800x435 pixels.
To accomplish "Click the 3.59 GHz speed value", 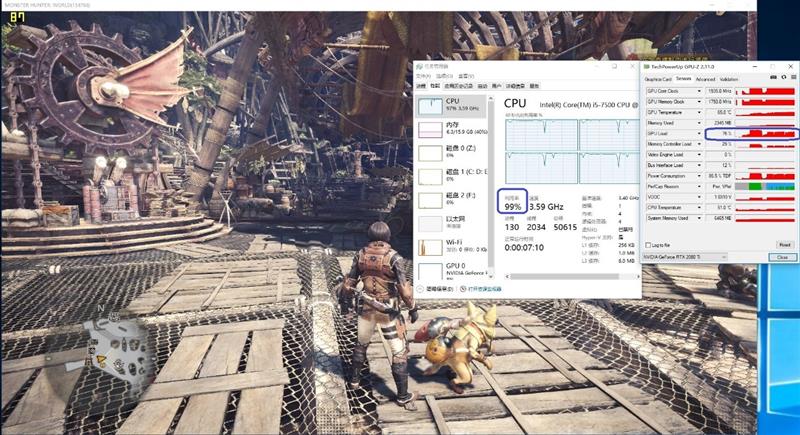I will [546, 207].
